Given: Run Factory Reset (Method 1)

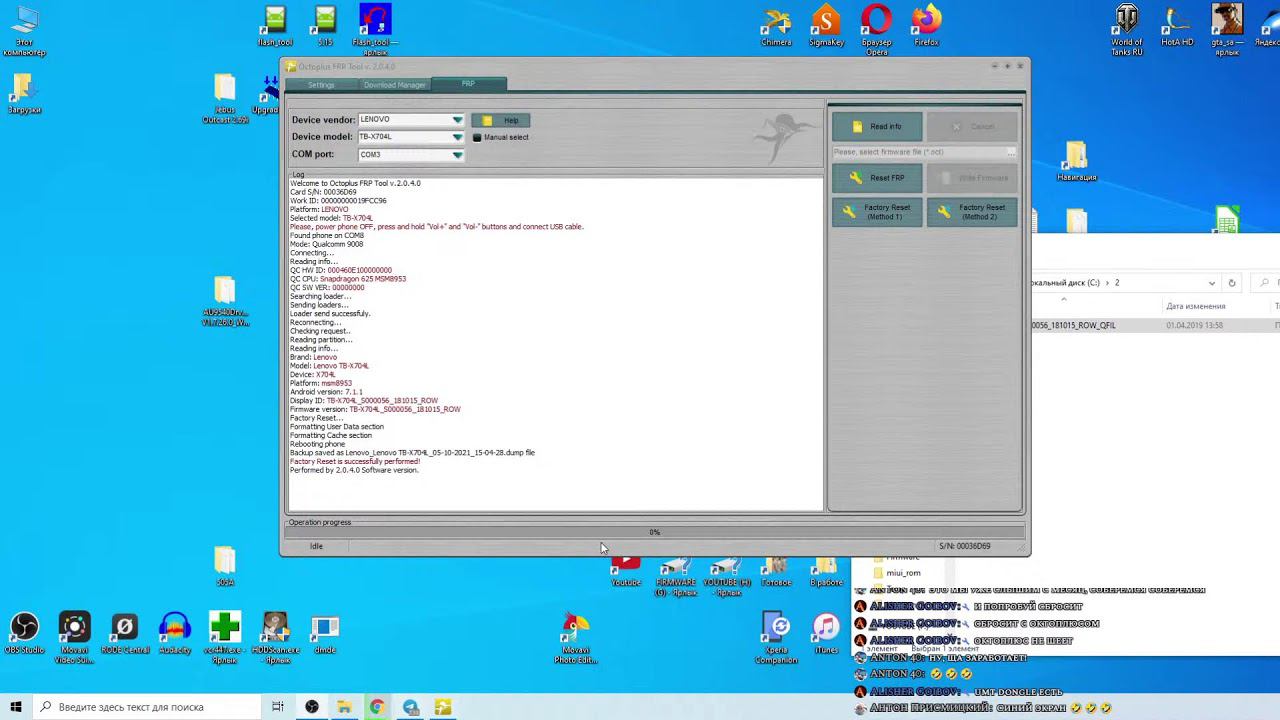Looking at the screenshot, I should pyautogui.click(x=877, y=212).
